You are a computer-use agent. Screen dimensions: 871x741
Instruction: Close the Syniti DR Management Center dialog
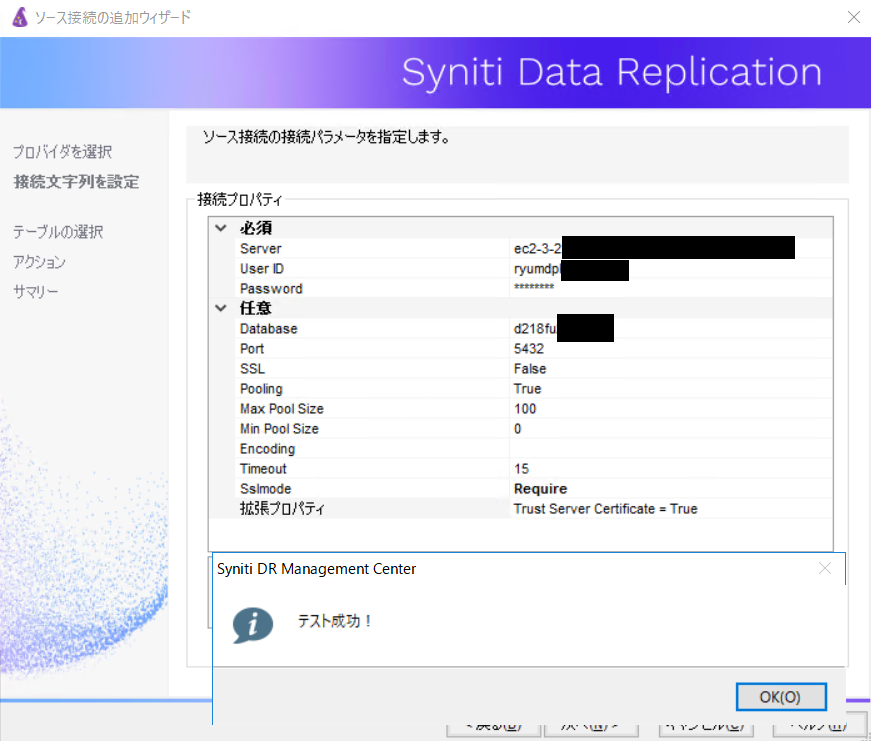[x=824, y=569]
